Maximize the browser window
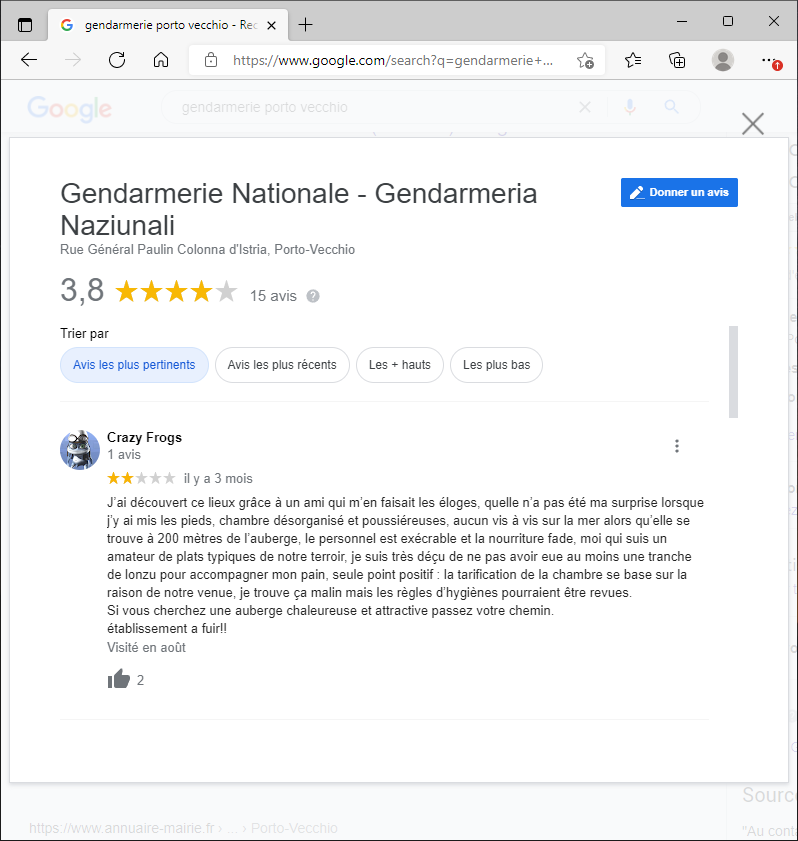Image resolution: width=798 pixels, height=841 pixels. click(728, 21)
